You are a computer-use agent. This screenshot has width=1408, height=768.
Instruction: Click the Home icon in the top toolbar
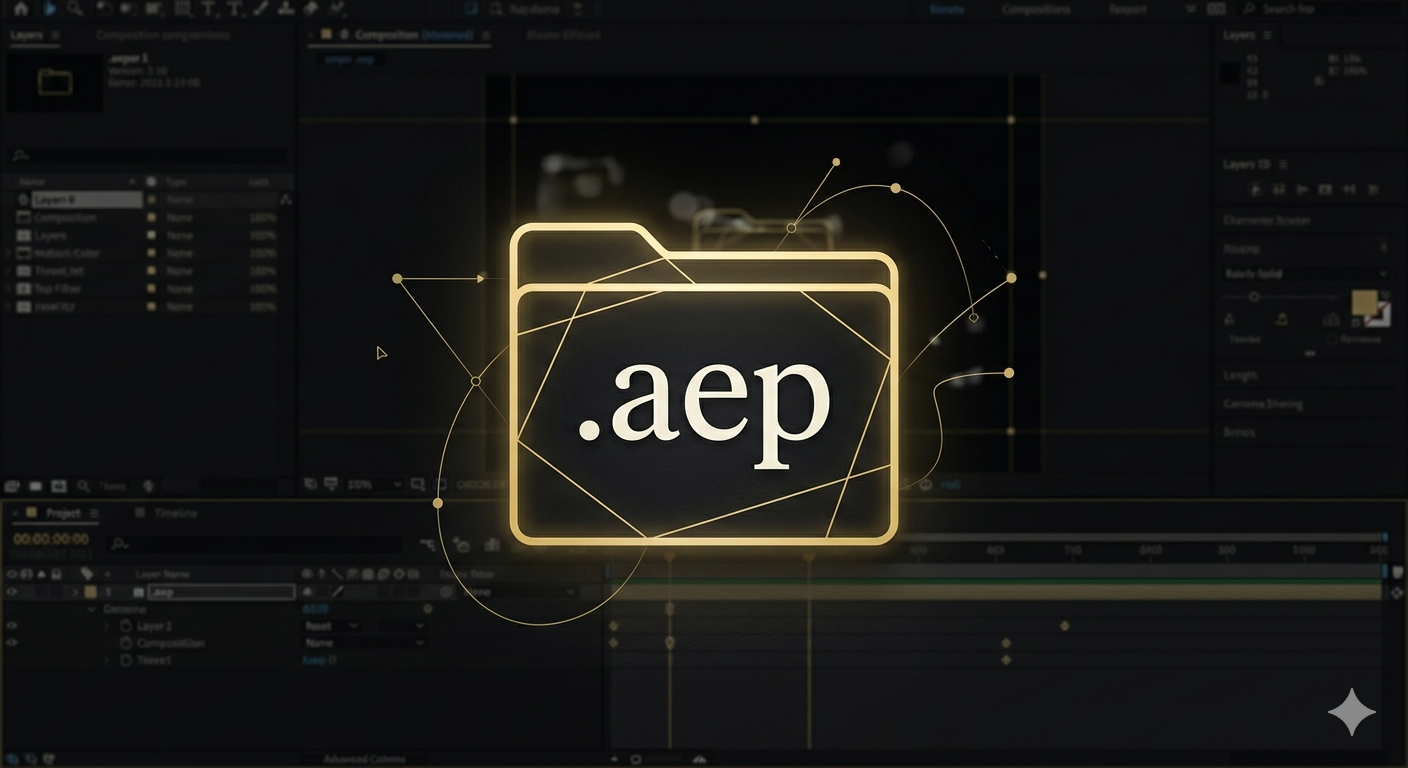[x=20, y=9]
